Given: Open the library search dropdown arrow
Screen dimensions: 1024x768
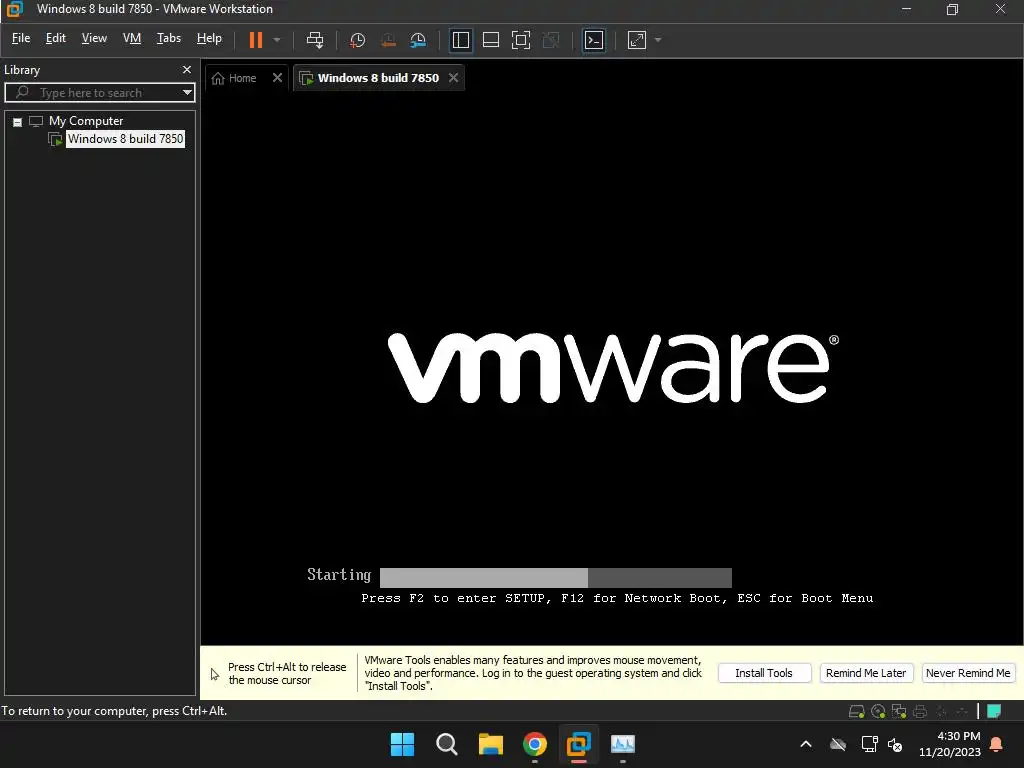Looking at the screenshot, I should coord(187,93).
